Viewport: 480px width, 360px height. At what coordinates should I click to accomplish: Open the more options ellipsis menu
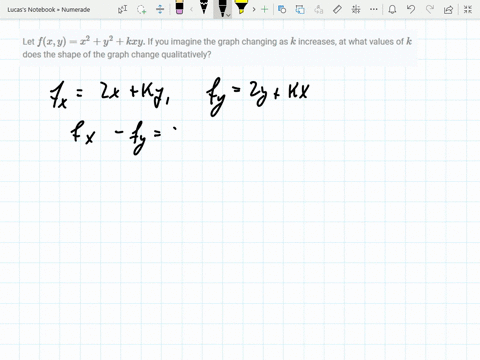pos(374,9)
